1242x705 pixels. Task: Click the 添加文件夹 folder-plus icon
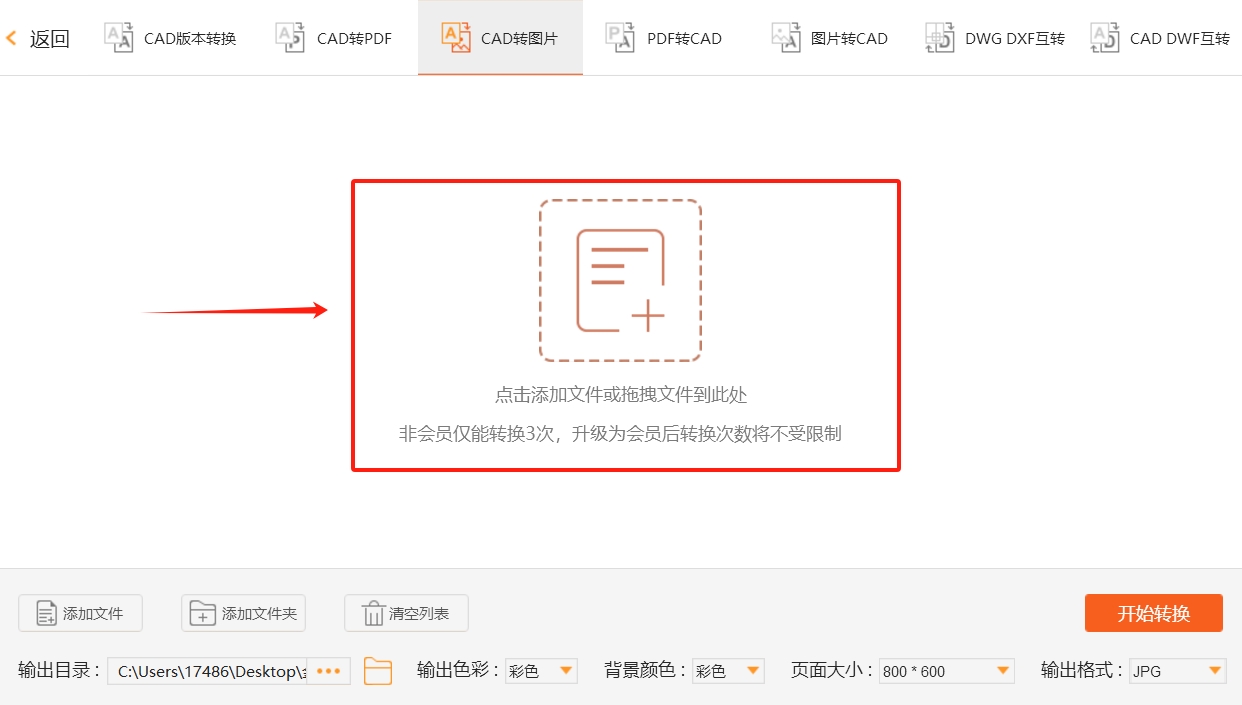pos(203,613)
